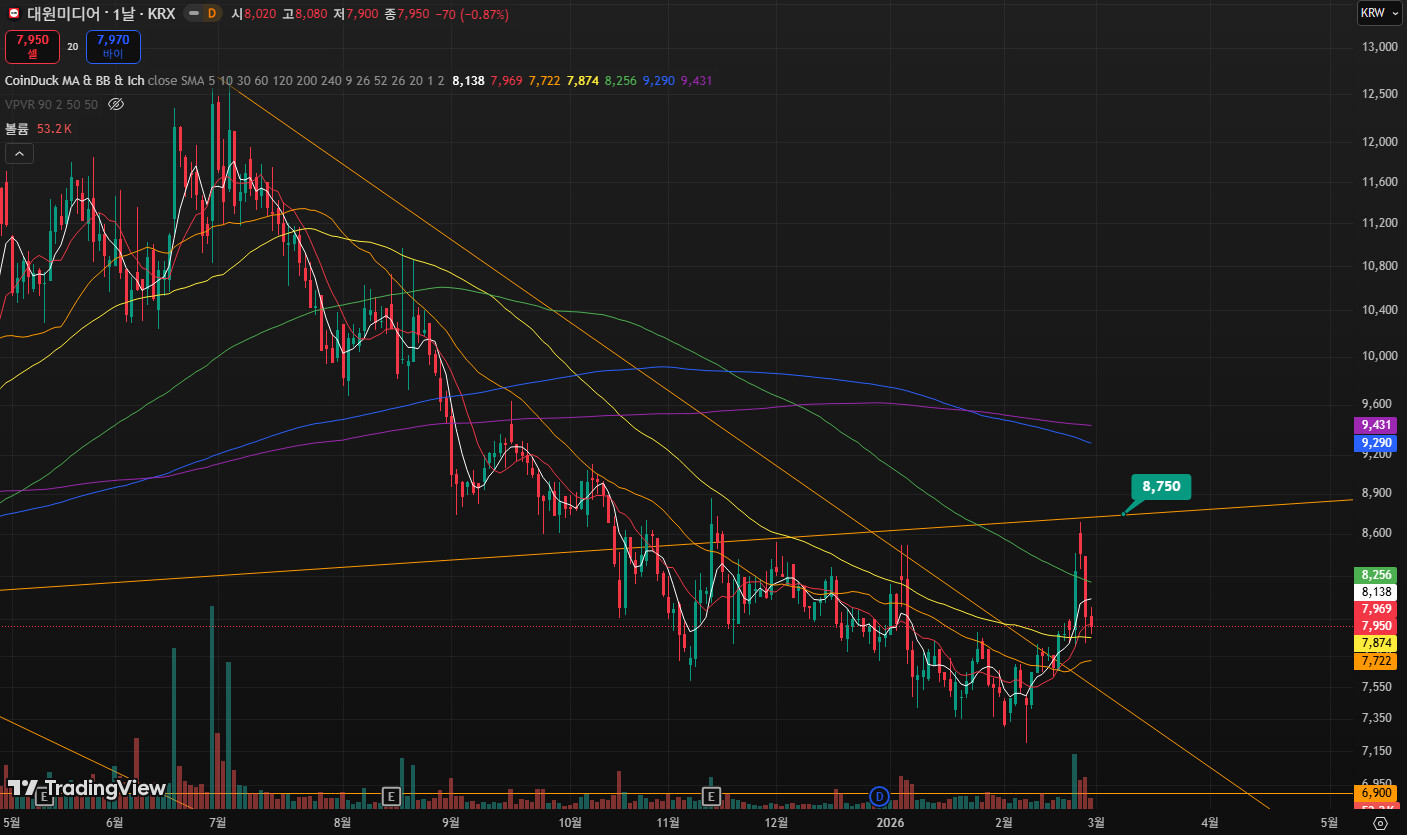Screen dimensions: 1407x835
Task: Click the orange 6,900 horizontal line price label
Action: (x=1377, y=793)
